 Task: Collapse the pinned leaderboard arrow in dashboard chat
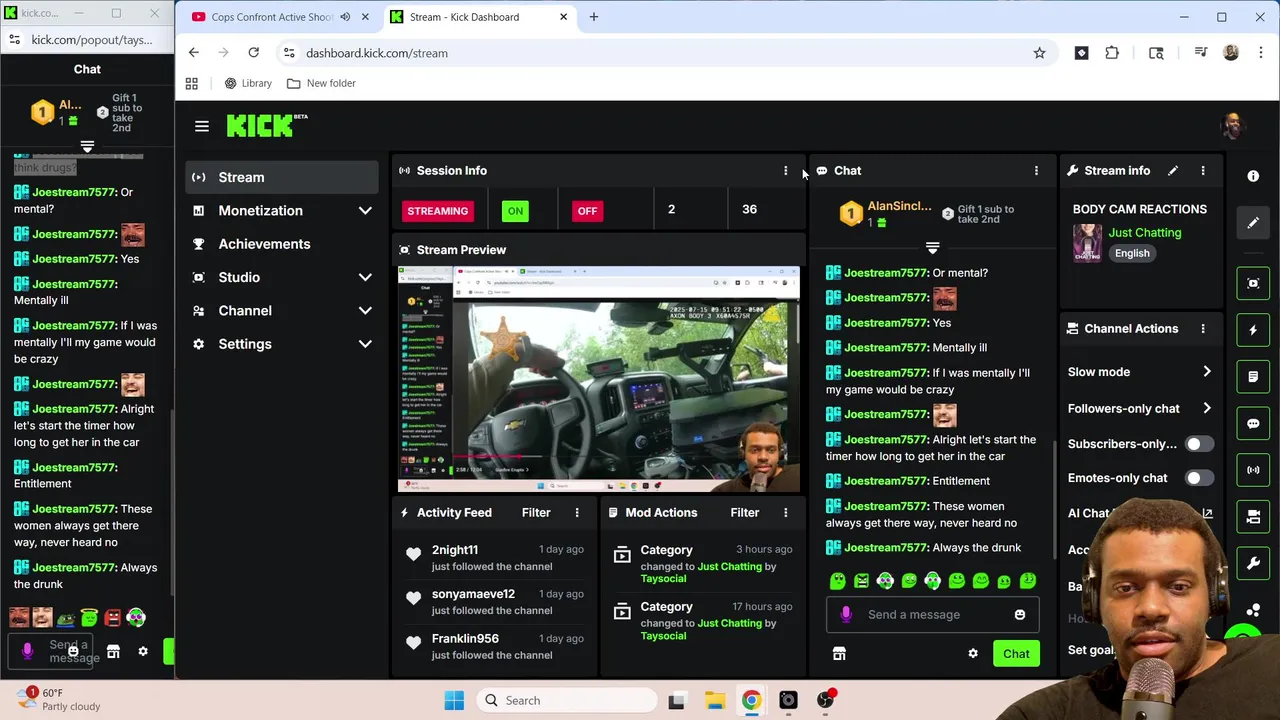tap(932, 248)
